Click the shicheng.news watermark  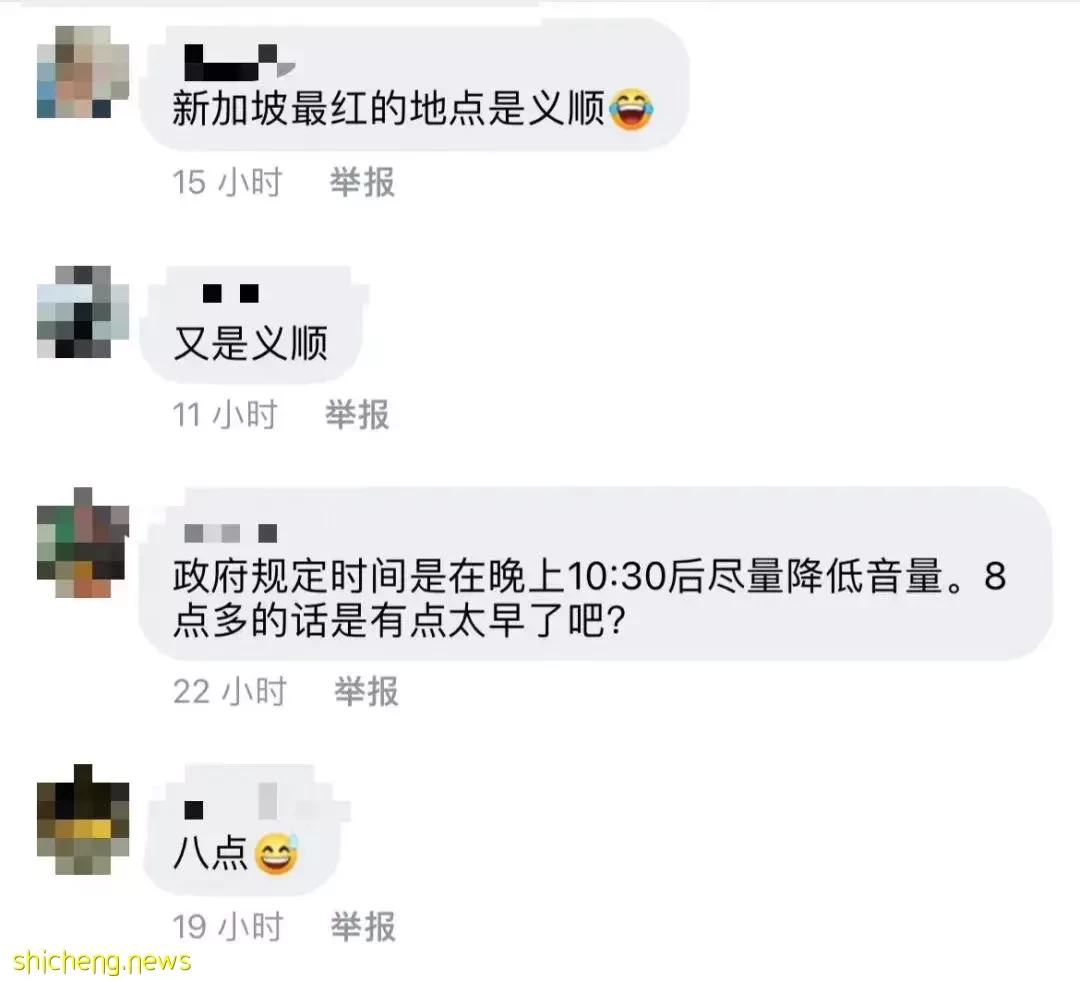pyautogui.click(x=102, y=960)
